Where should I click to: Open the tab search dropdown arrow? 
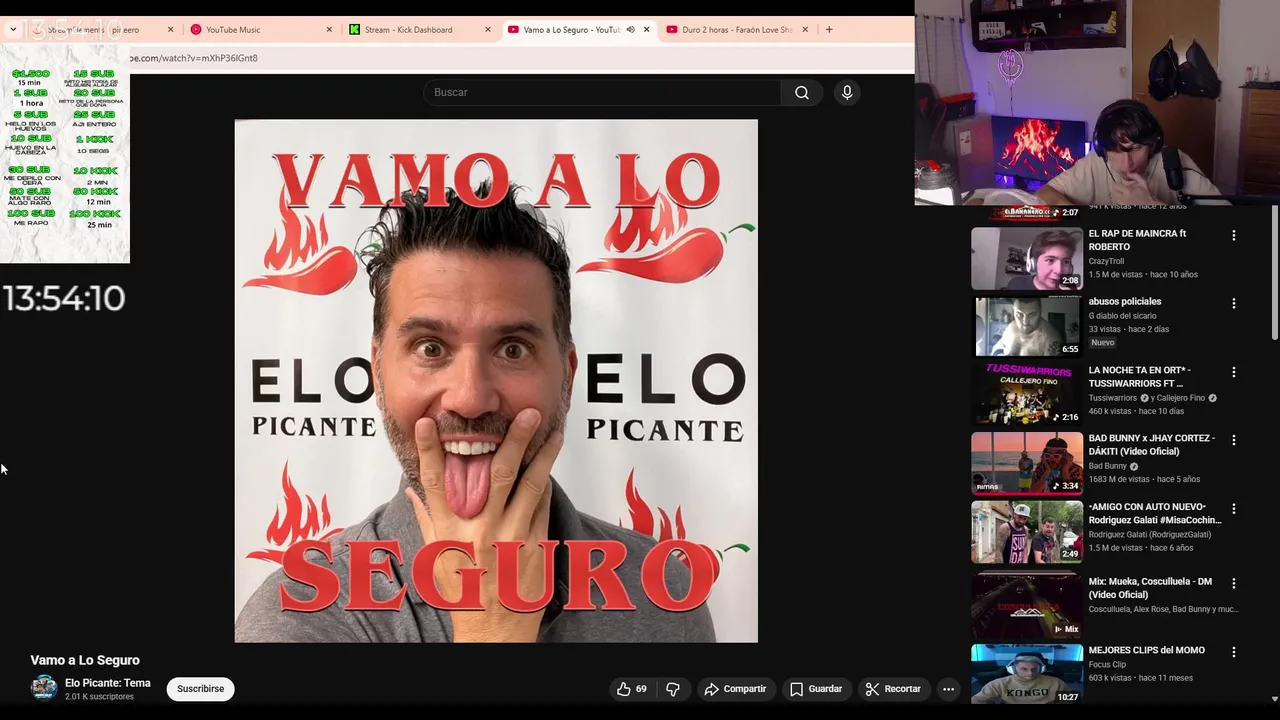[x=12, y=30]
